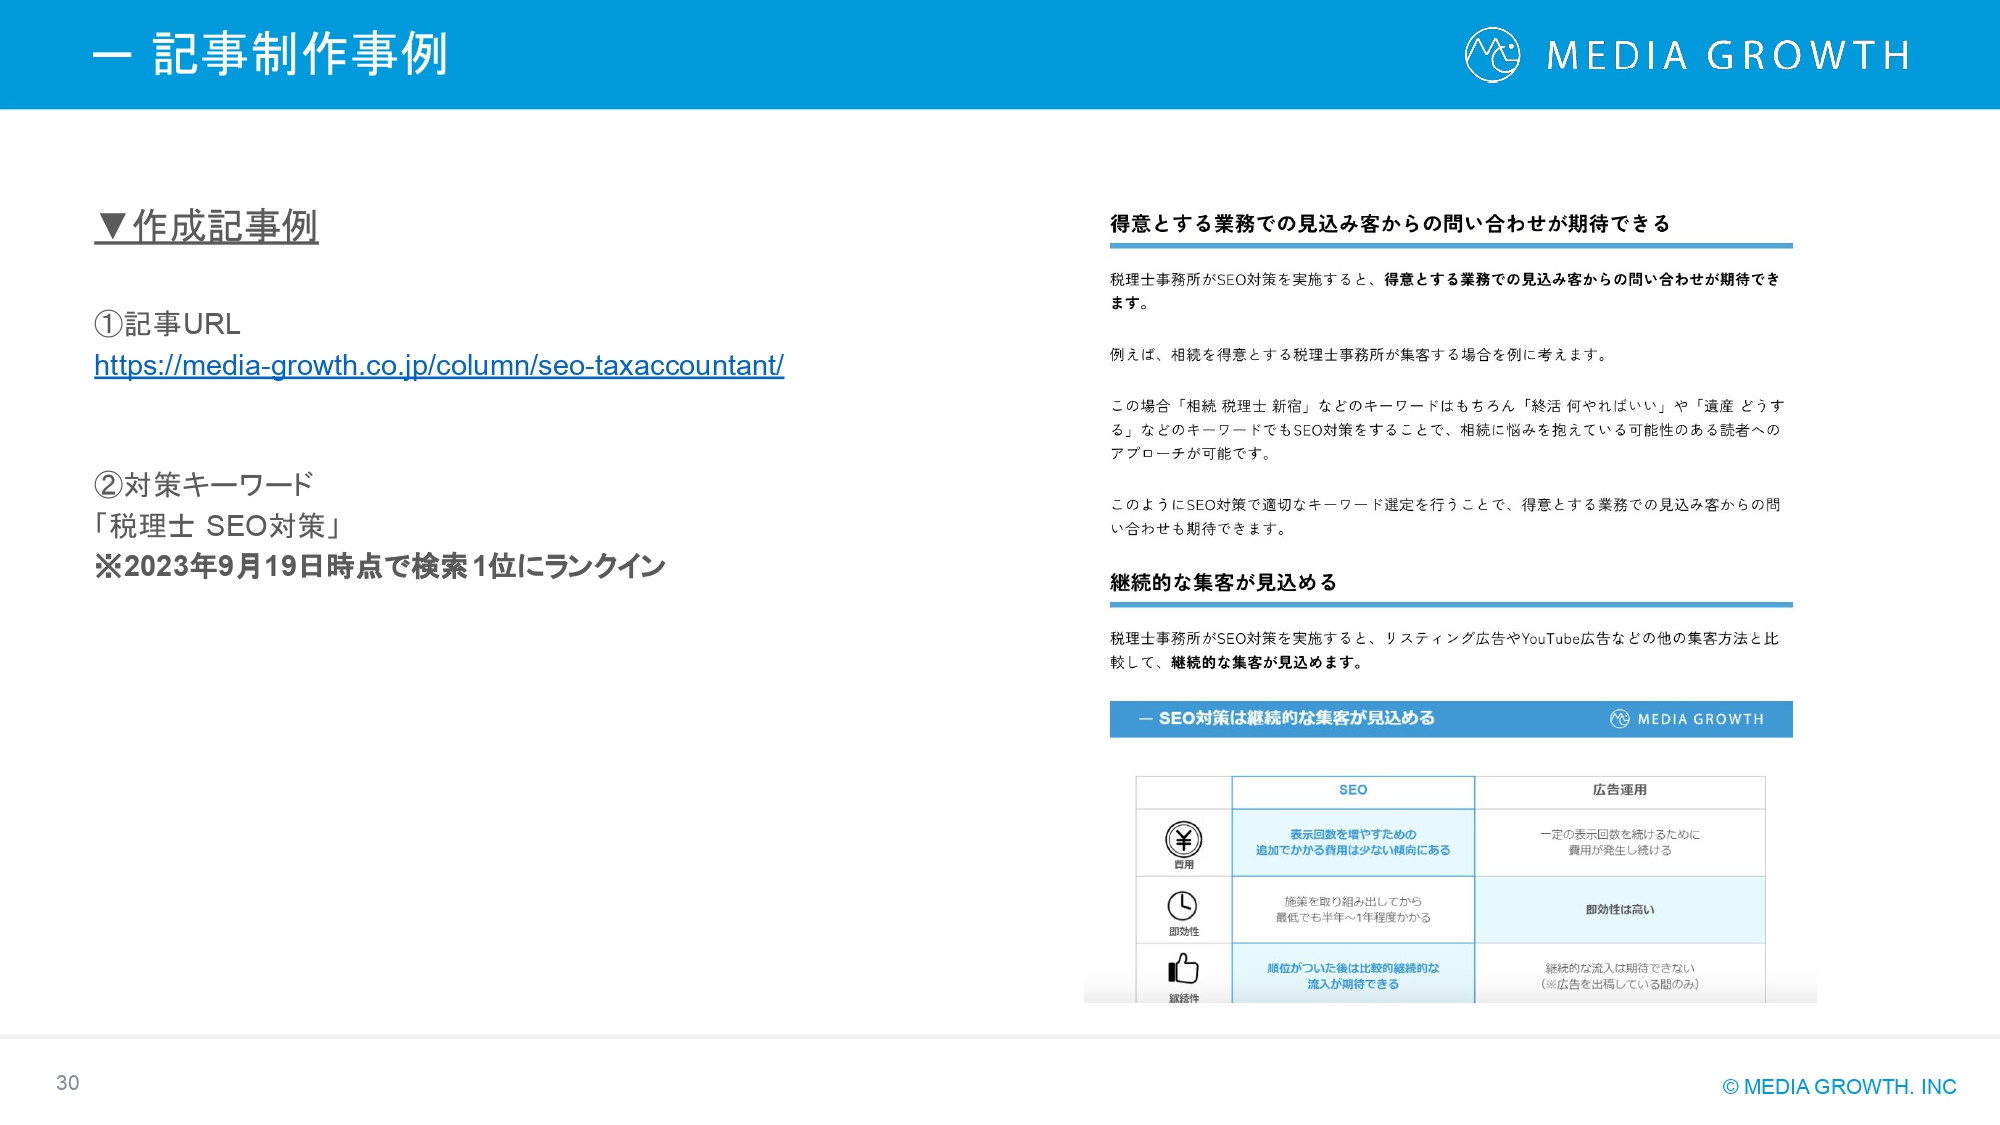
Task: Expand the 継続的な集客が見込める section
Action: [1225, 581]
